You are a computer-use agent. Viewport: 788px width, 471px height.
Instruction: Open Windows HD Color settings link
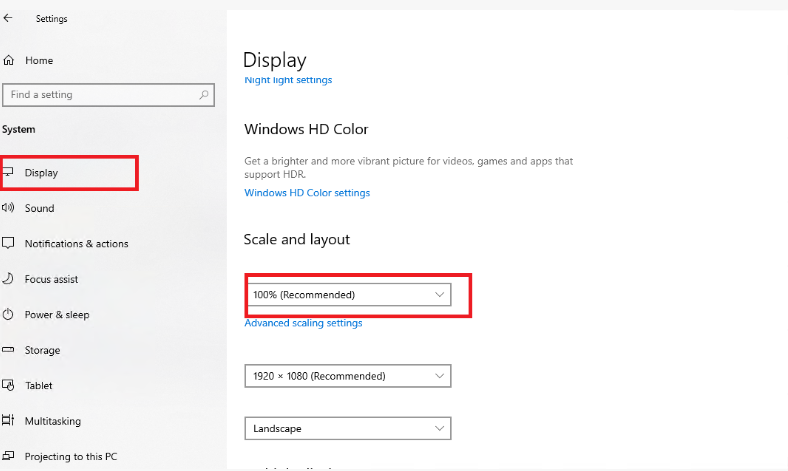pyautogui.click(x=307, y=193)
